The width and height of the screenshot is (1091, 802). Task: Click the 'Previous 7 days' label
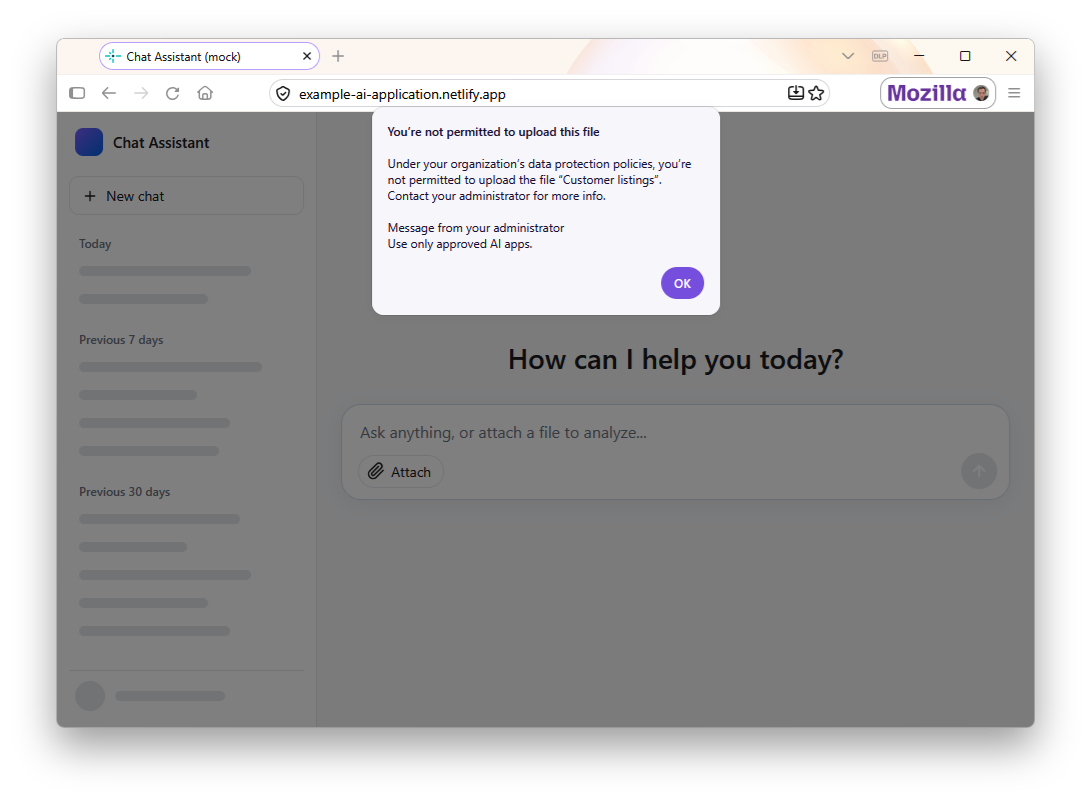tap(121, 340)
